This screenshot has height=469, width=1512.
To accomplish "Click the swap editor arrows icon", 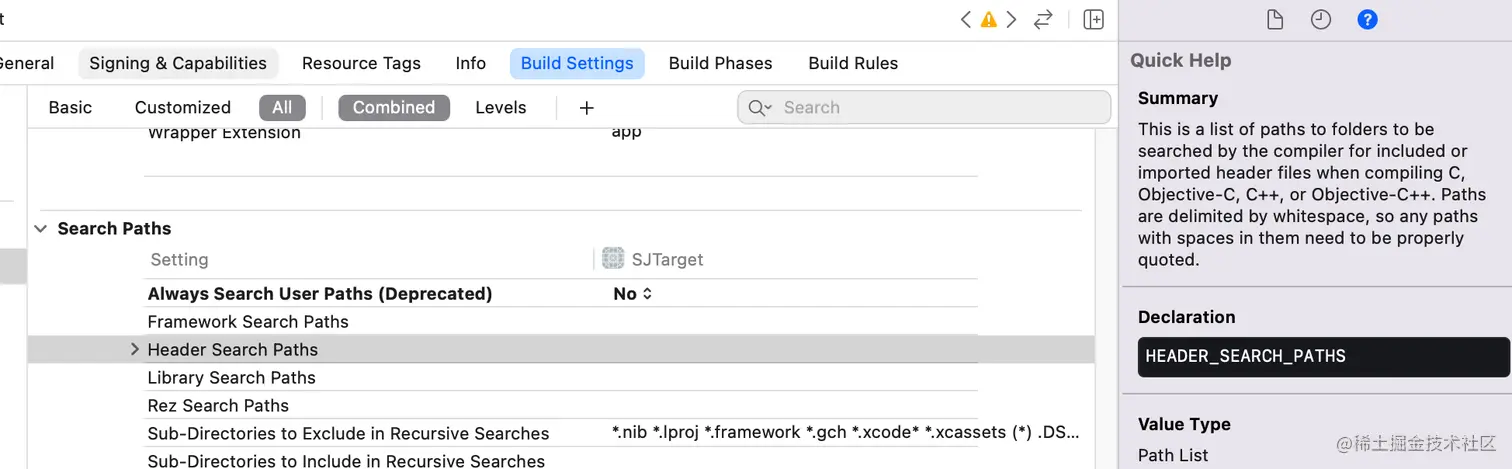I will coord(1043,20).
